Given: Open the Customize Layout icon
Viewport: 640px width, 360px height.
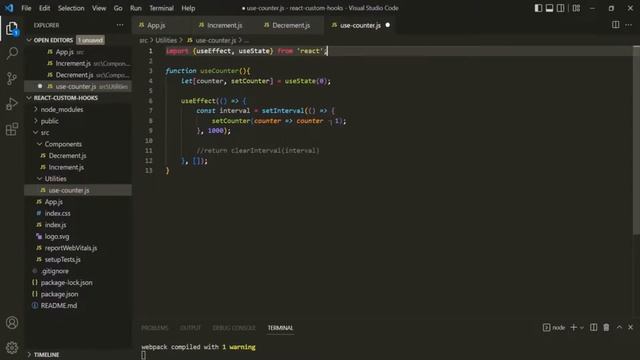Looking at the screenshot, I should pyautogui.click(x=576, y=8).
